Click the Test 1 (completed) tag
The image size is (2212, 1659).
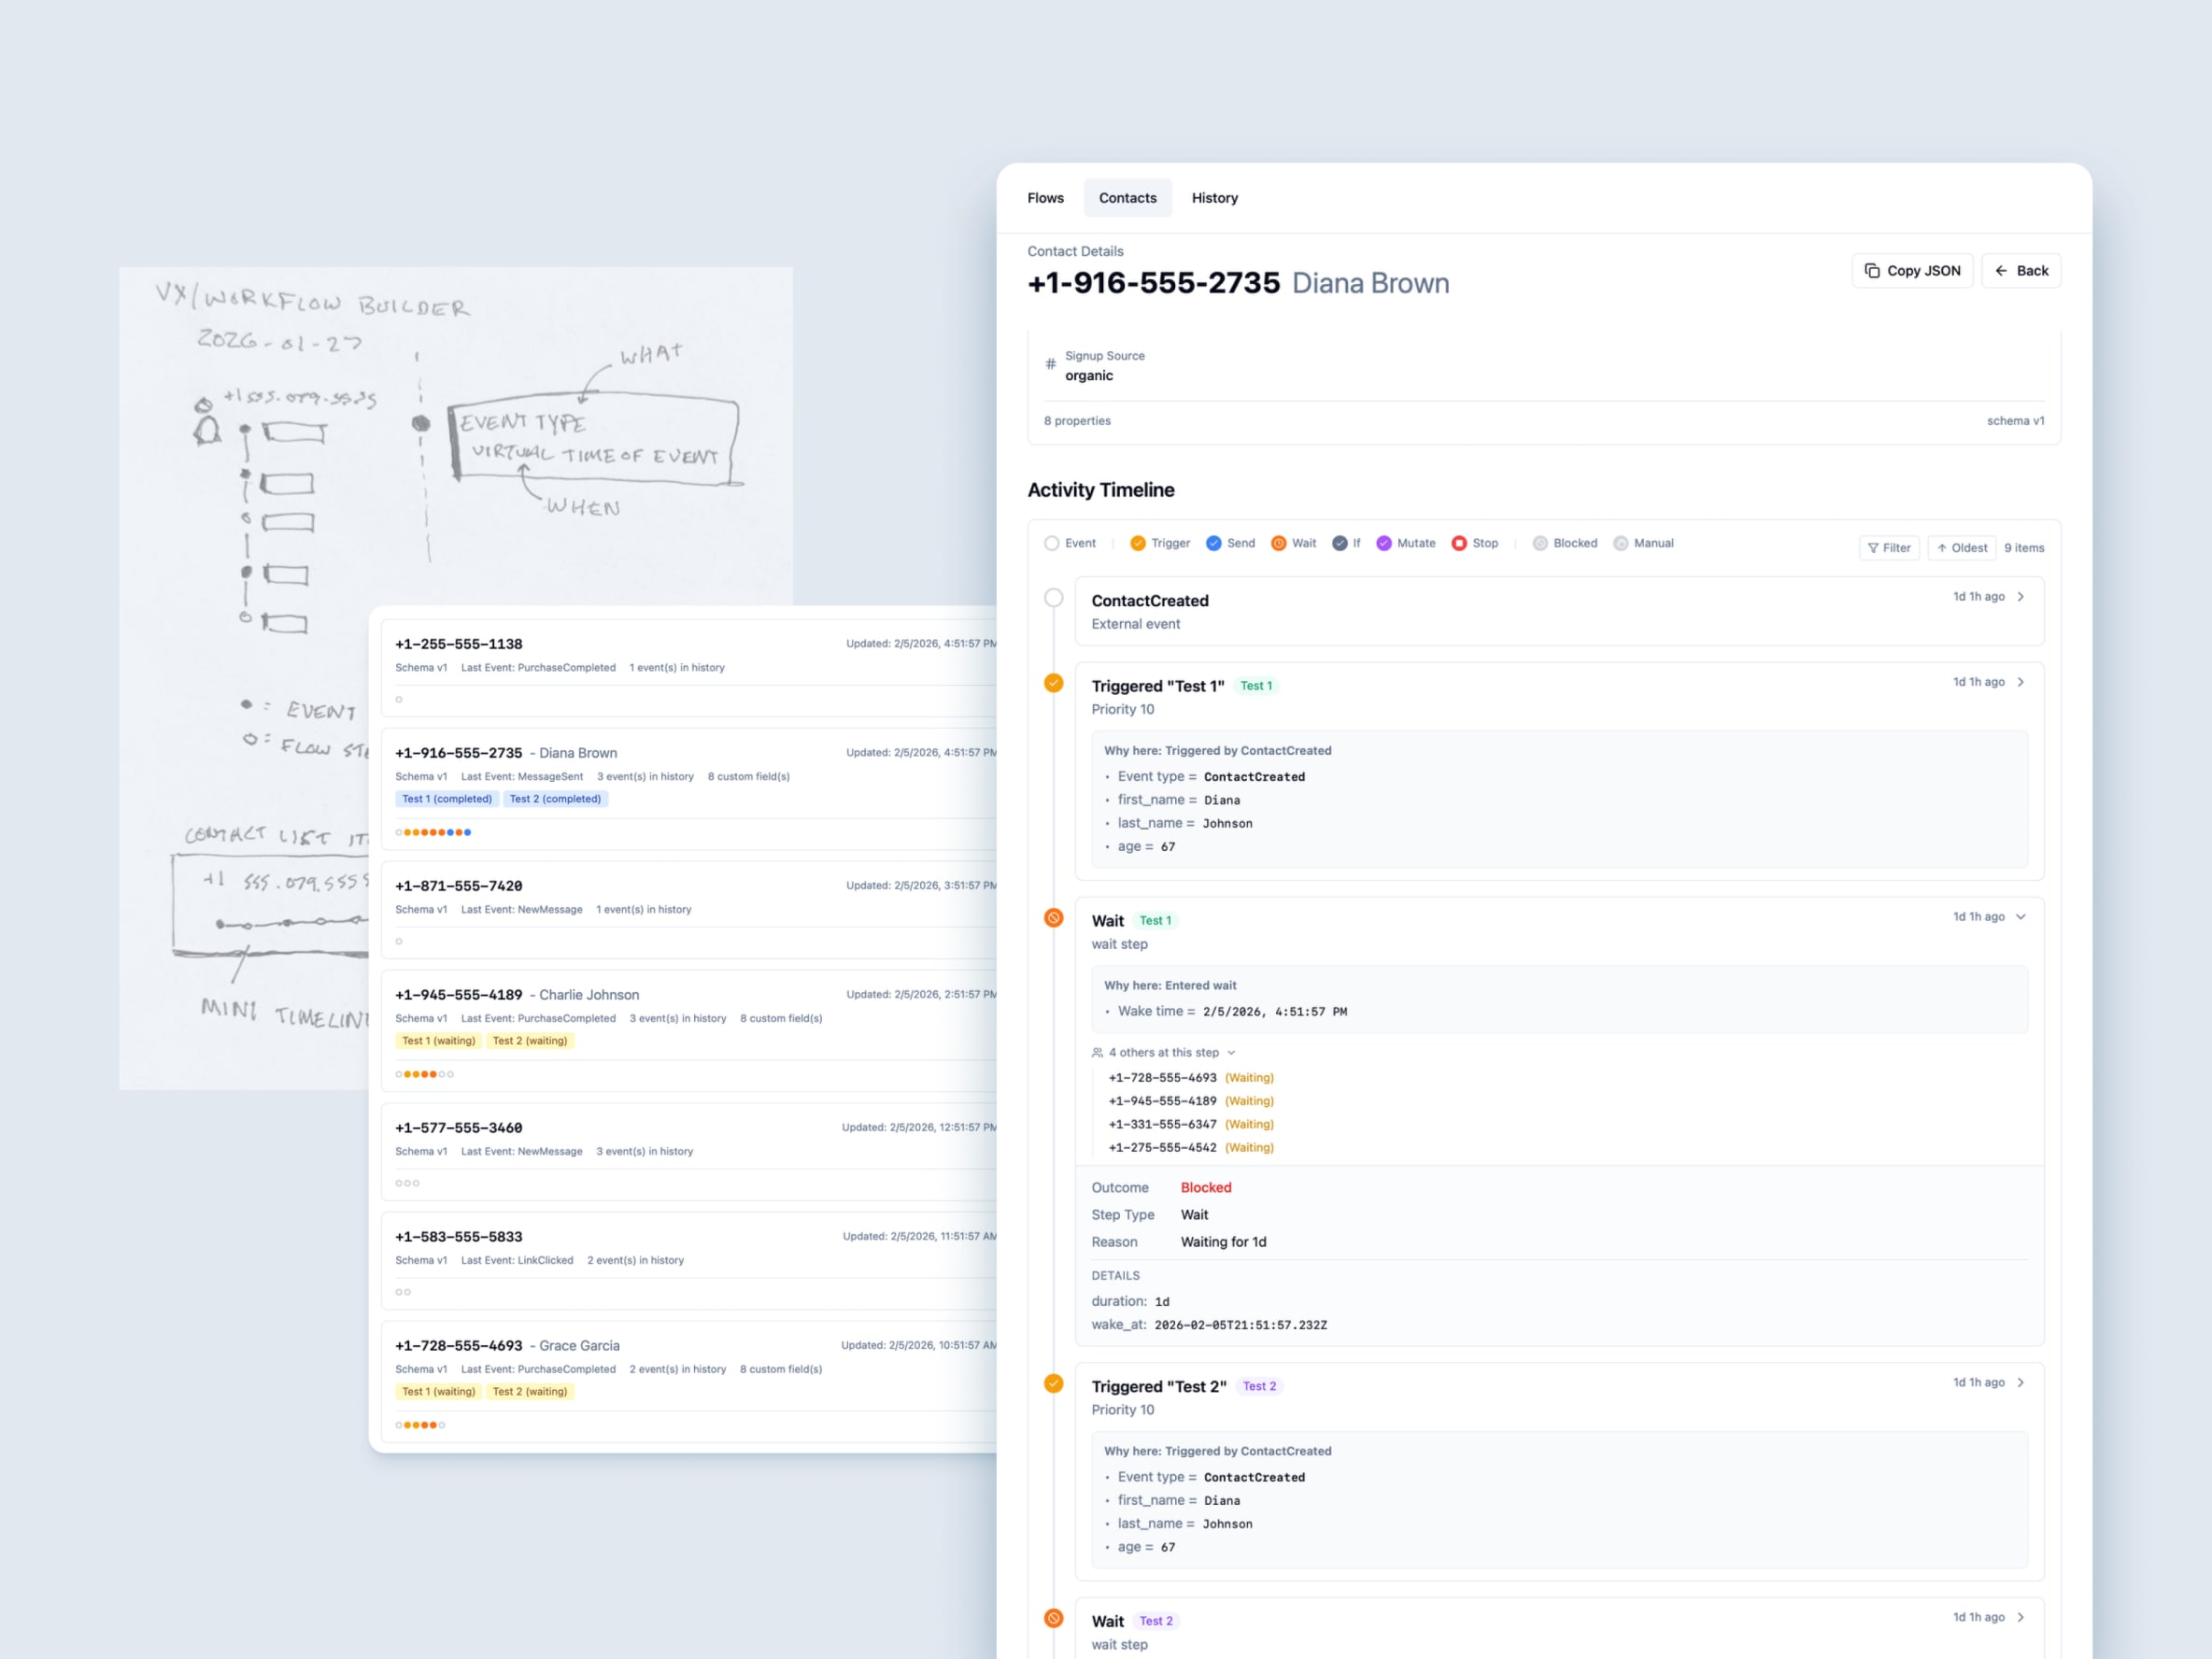(447, 799)
